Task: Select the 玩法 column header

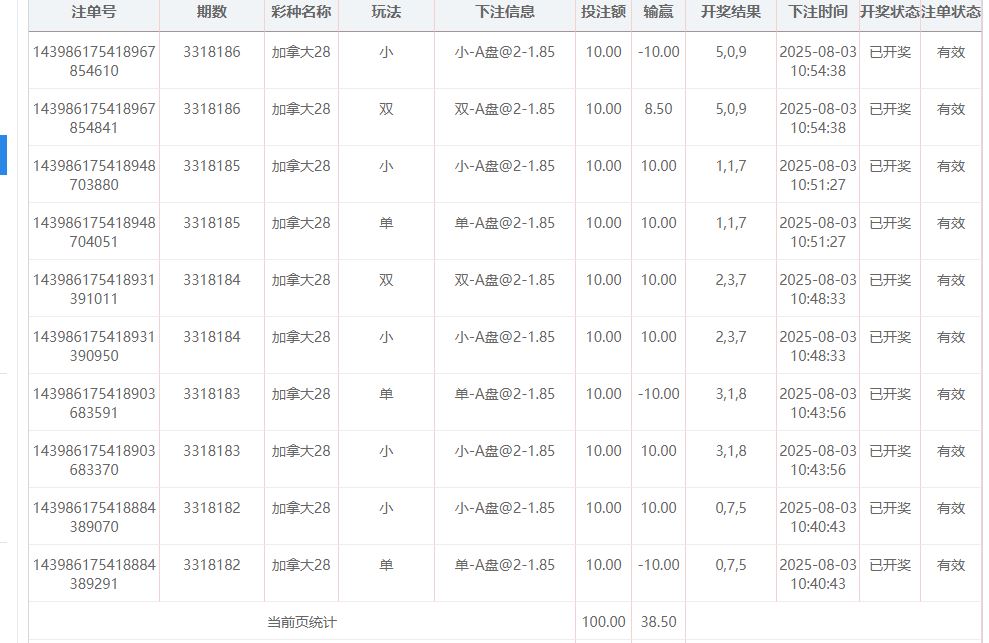Action: point(386,12)
